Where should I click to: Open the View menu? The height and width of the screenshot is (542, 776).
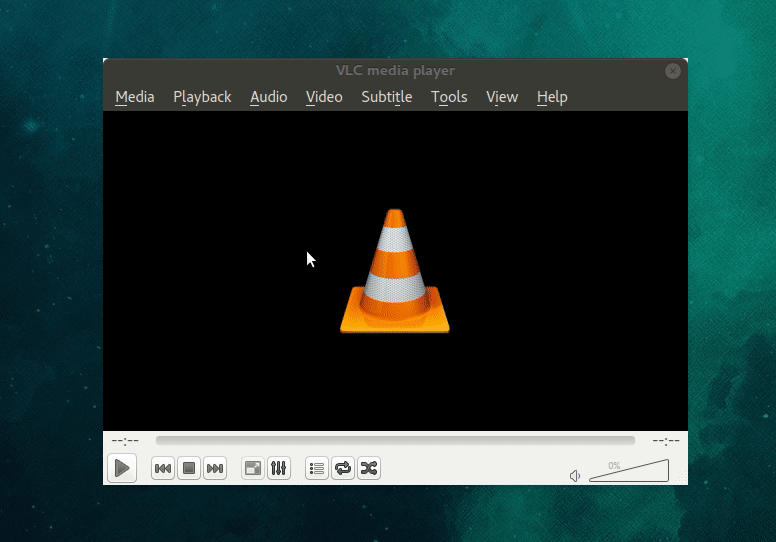pos(502,97)
